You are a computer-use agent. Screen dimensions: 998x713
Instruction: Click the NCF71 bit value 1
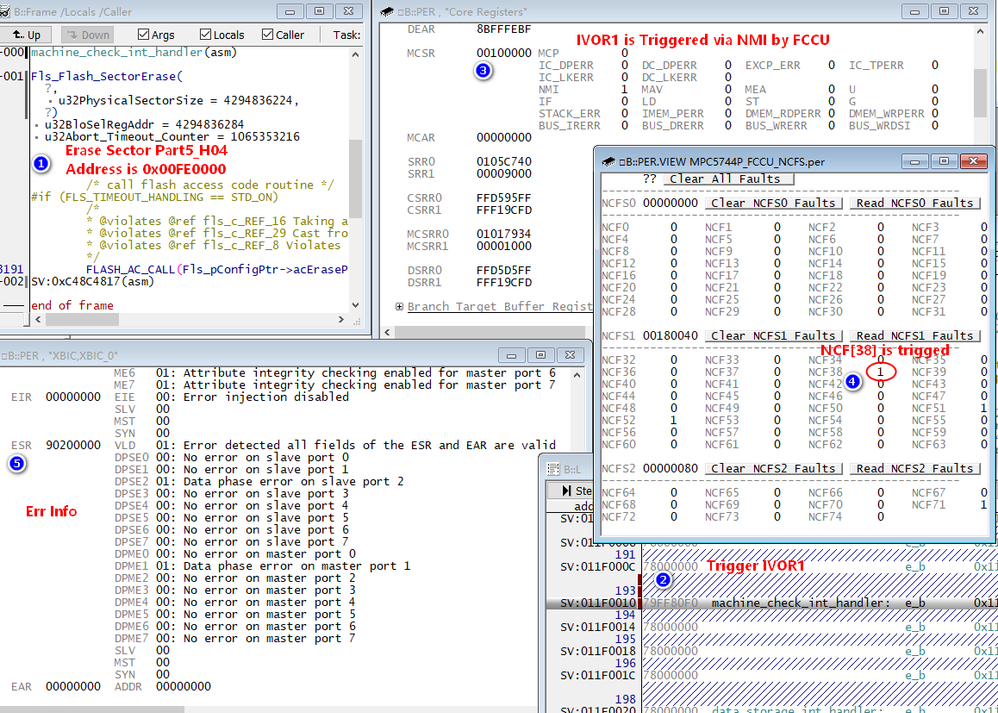tap(984, 505)
